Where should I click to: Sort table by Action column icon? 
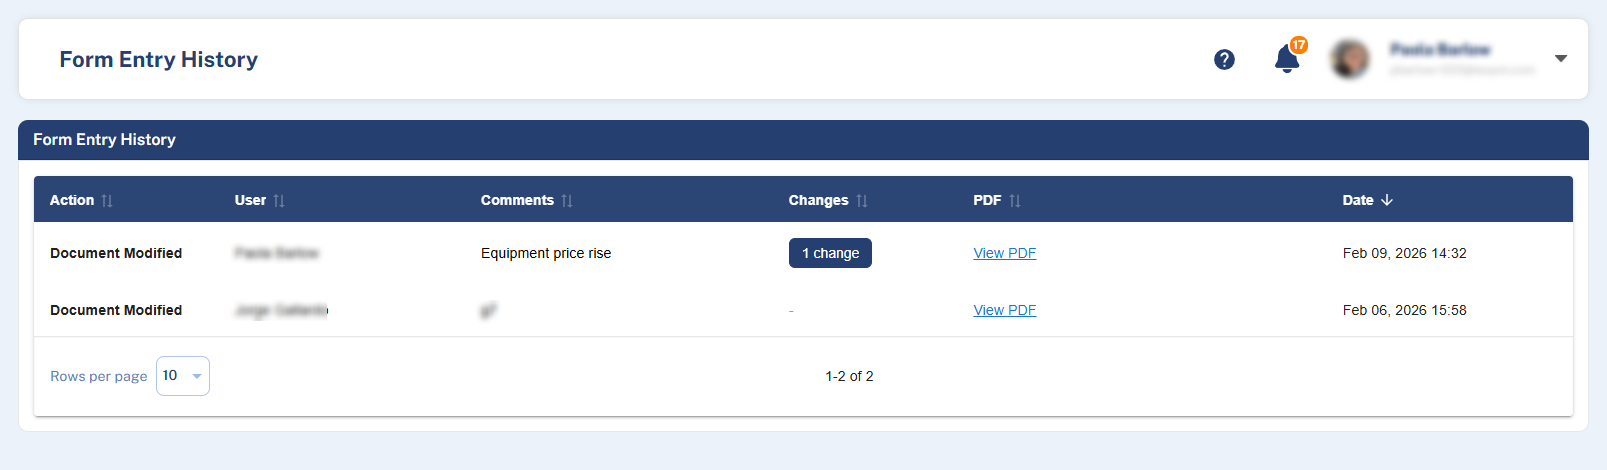tap(107, 201)
